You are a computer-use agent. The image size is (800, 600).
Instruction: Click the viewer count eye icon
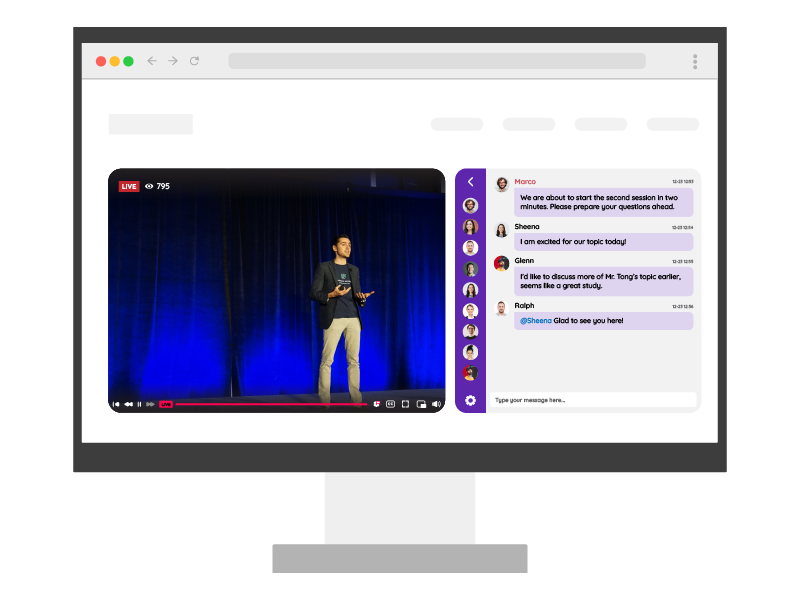150,185
